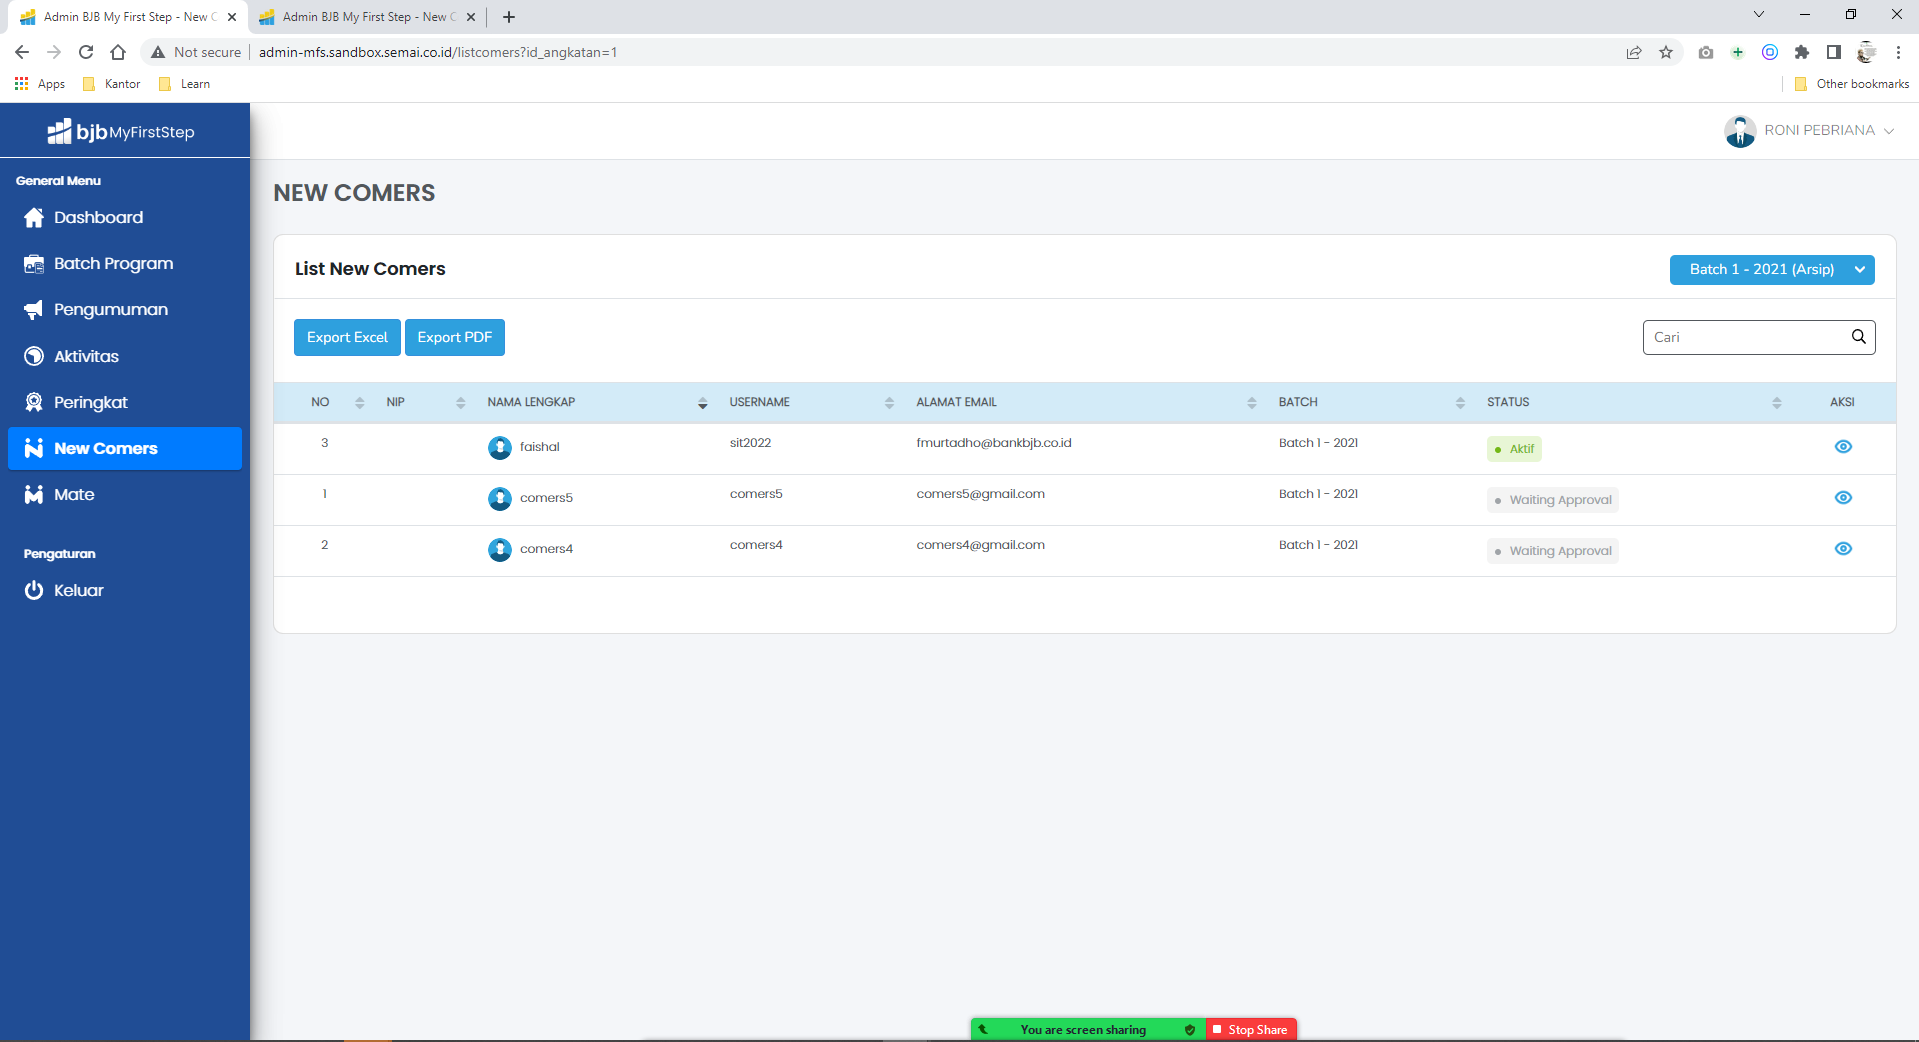Image resolution: width=1919 pixels, height=1042 pixels.
Task: Click the browser home icon
Action: pyautogui.click(x=118, y=52)
